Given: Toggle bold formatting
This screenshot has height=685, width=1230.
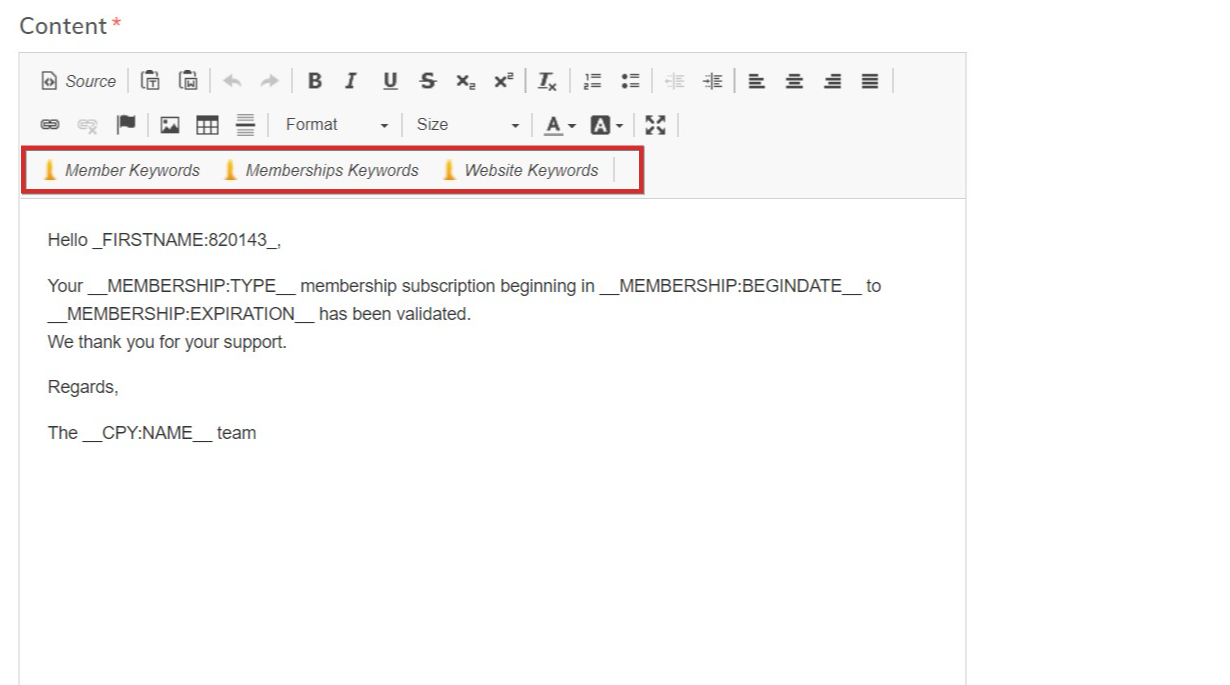Looking at the screenshot, I should point(314,81).
